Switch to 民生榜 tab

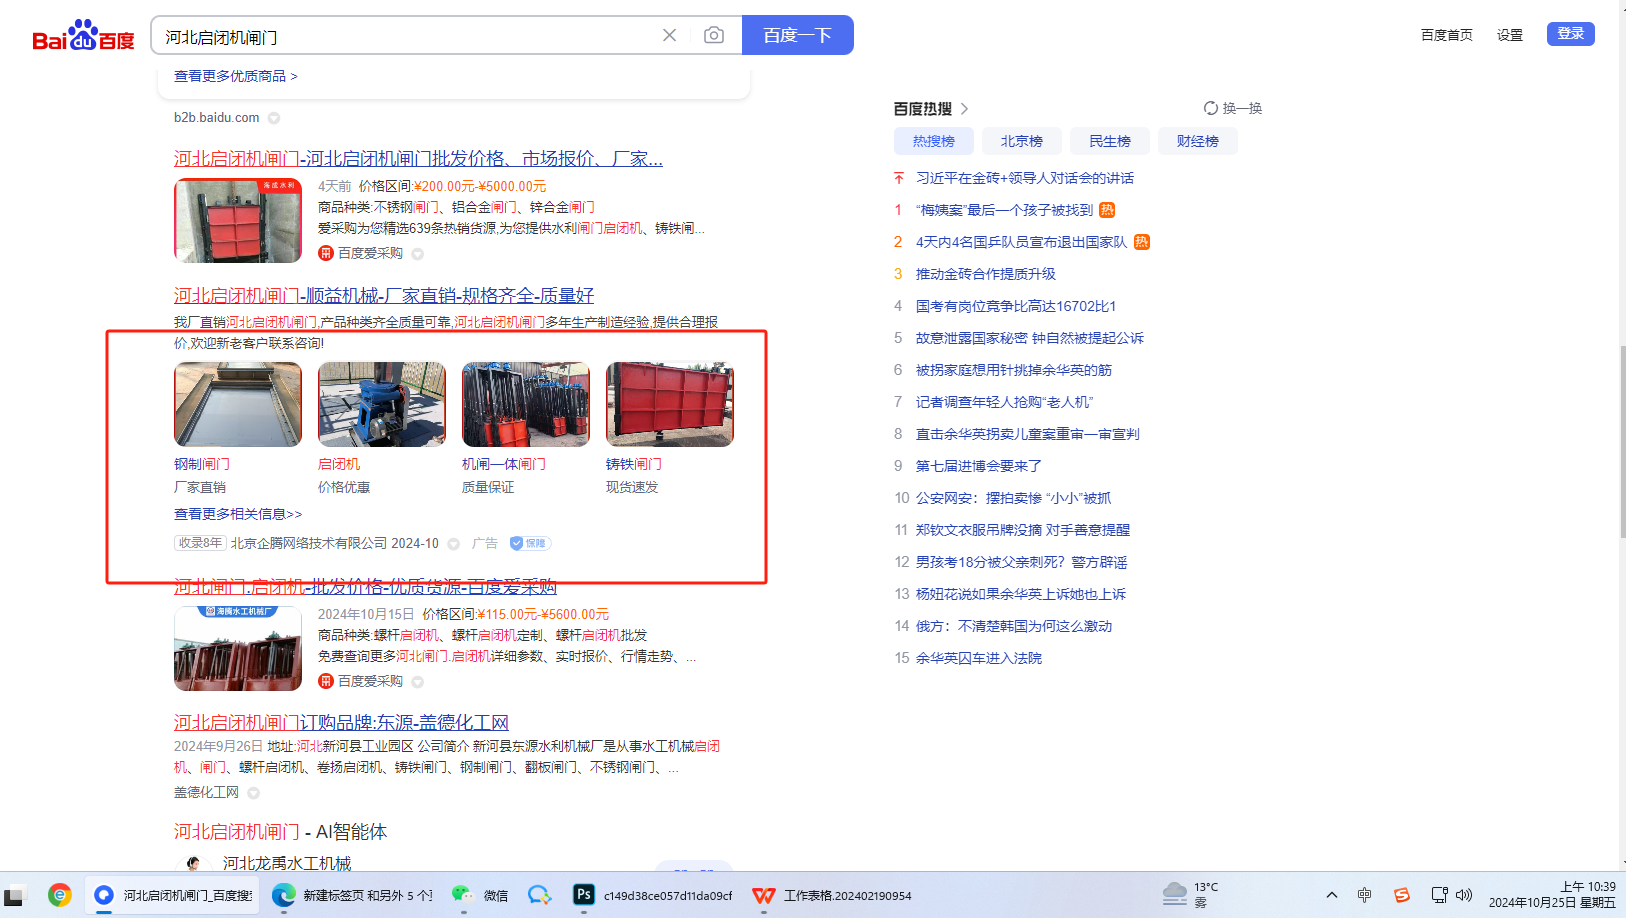(1109, 141)
